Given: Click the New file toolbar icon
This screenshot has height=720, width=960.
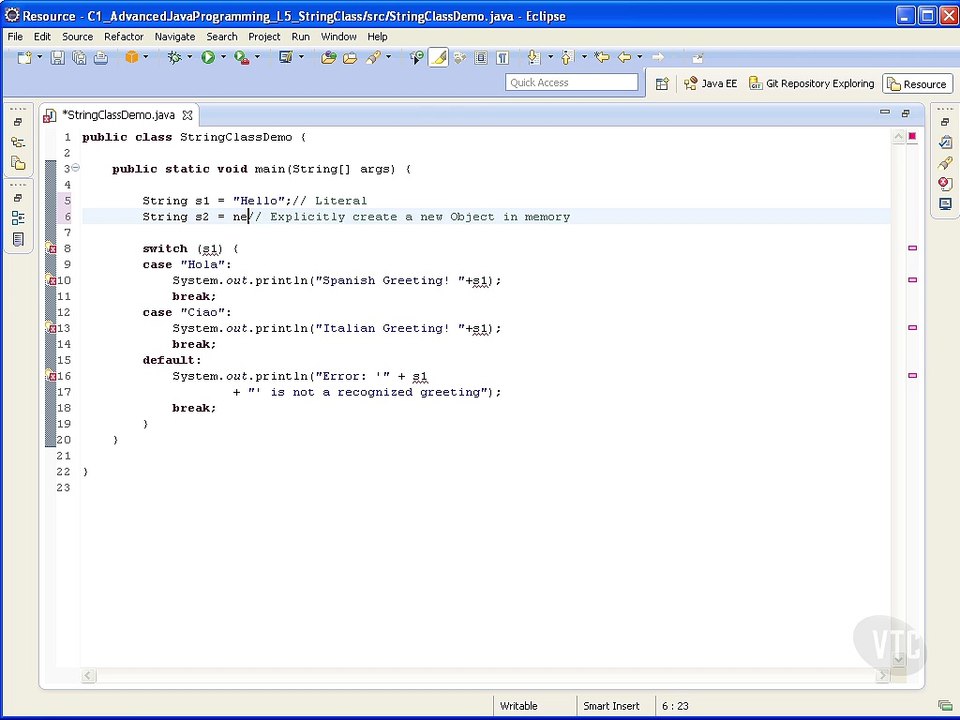Looking at the screenshot, I should [x=24, y=58].
